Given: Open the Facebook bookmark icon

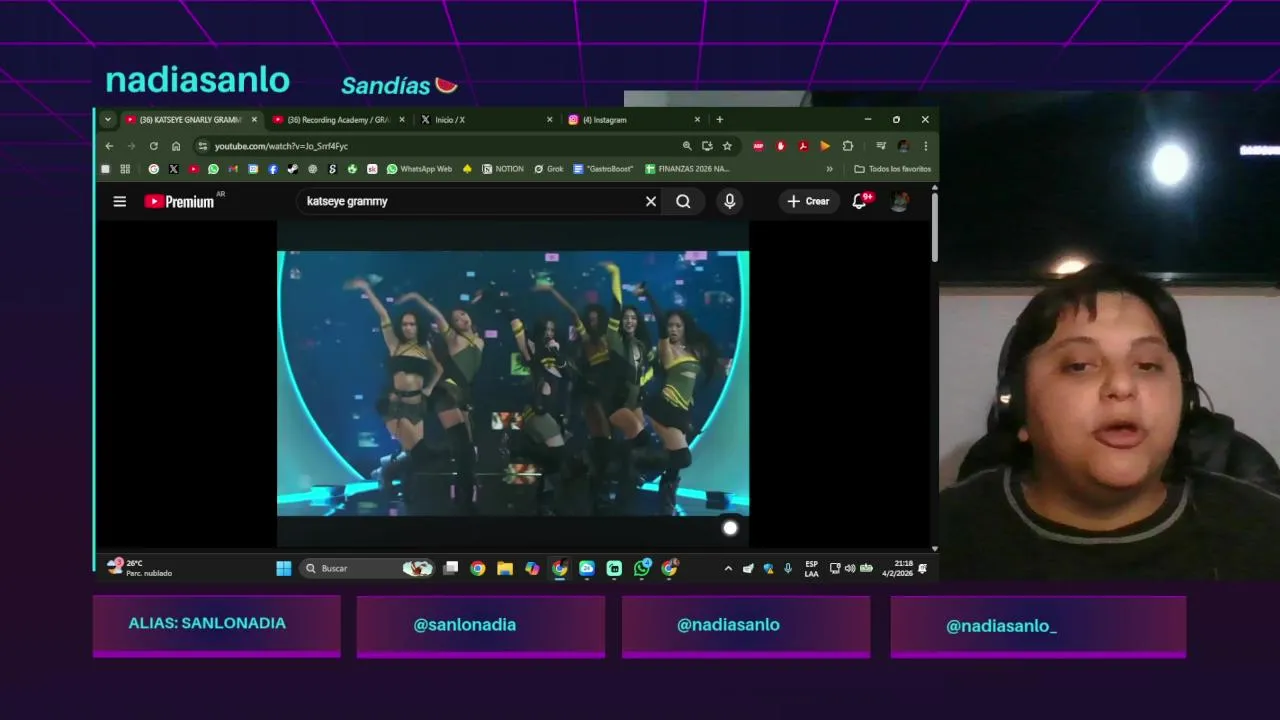Looking at the screenshot, I should click(x=273, y=169).
